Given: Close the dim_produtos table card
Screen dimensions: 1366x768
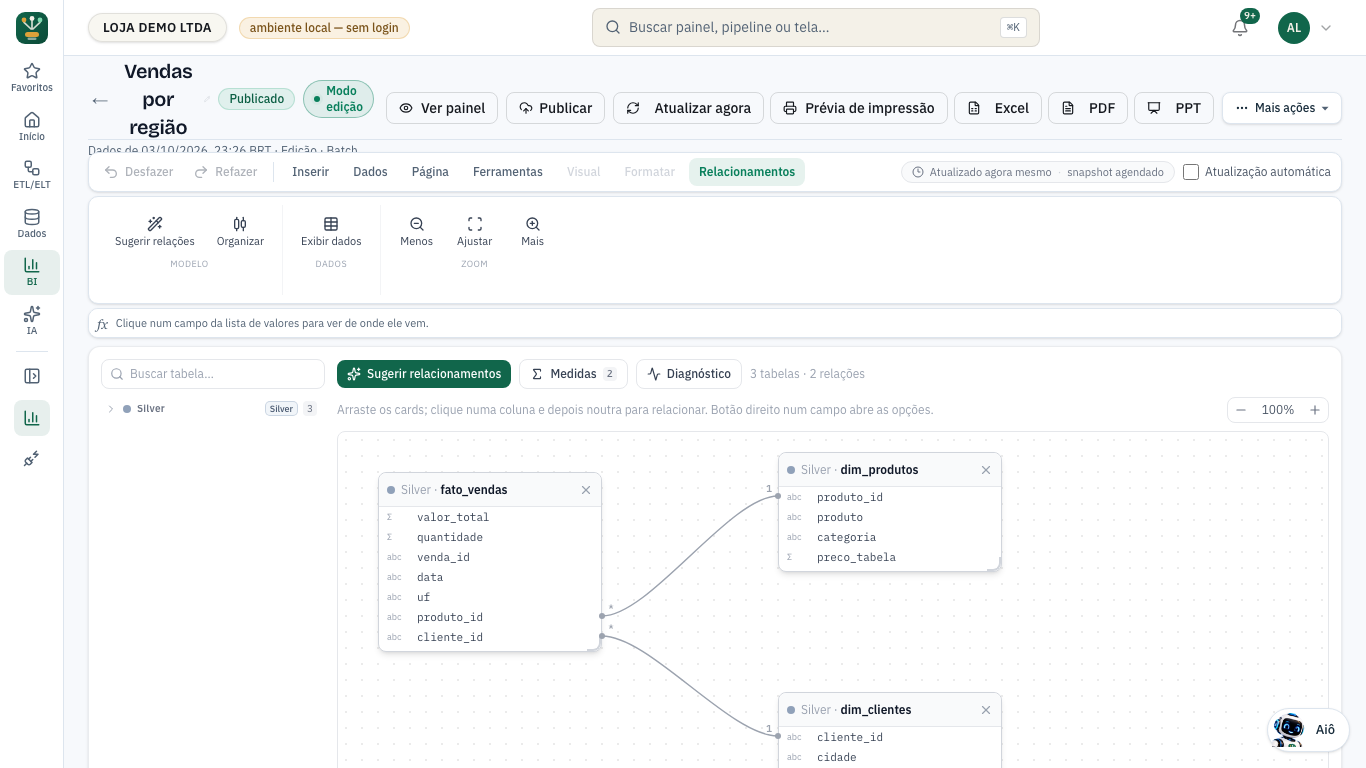Looking at the screenshot, I should point(986,470).
